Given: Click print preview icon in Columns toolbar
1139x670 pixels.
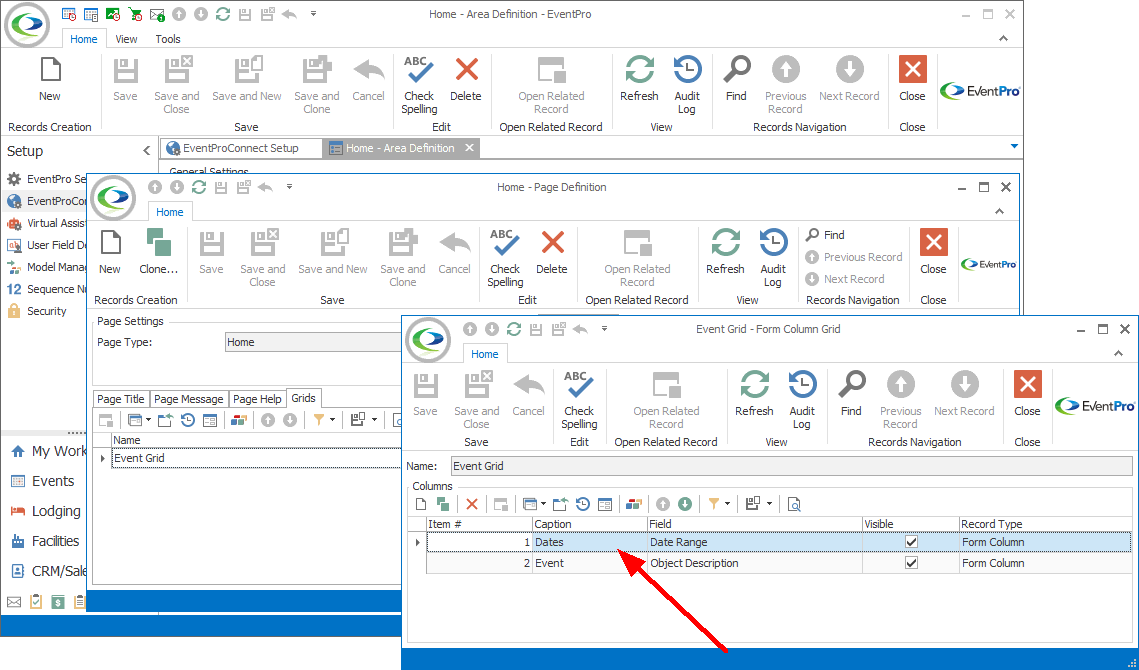Looking at the screenshot, I should [794, 504].
